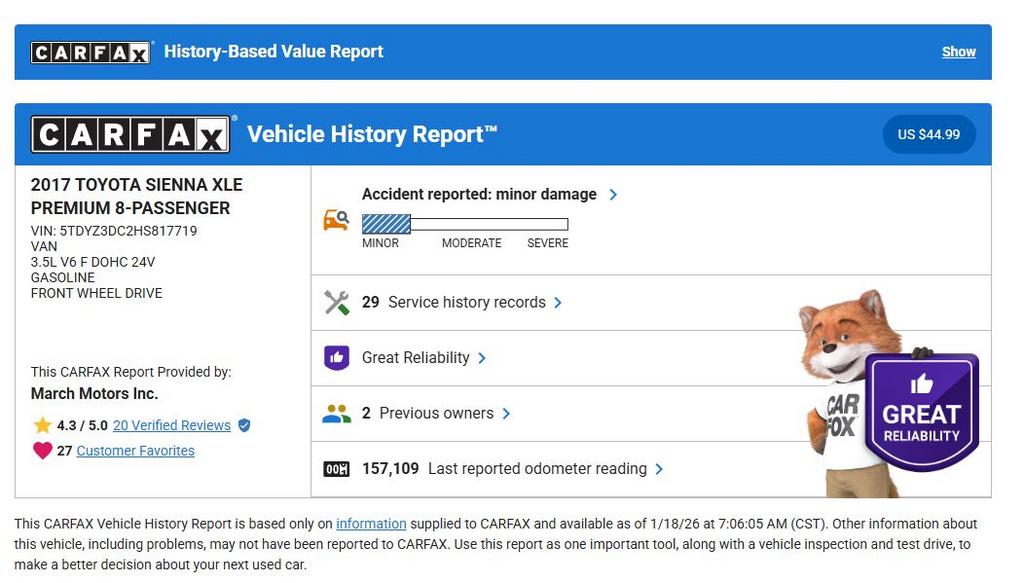The height and width of the screenshot is (583, 1024).
Task: Expand the accident reported chevron
Action: tap(613, 195)
